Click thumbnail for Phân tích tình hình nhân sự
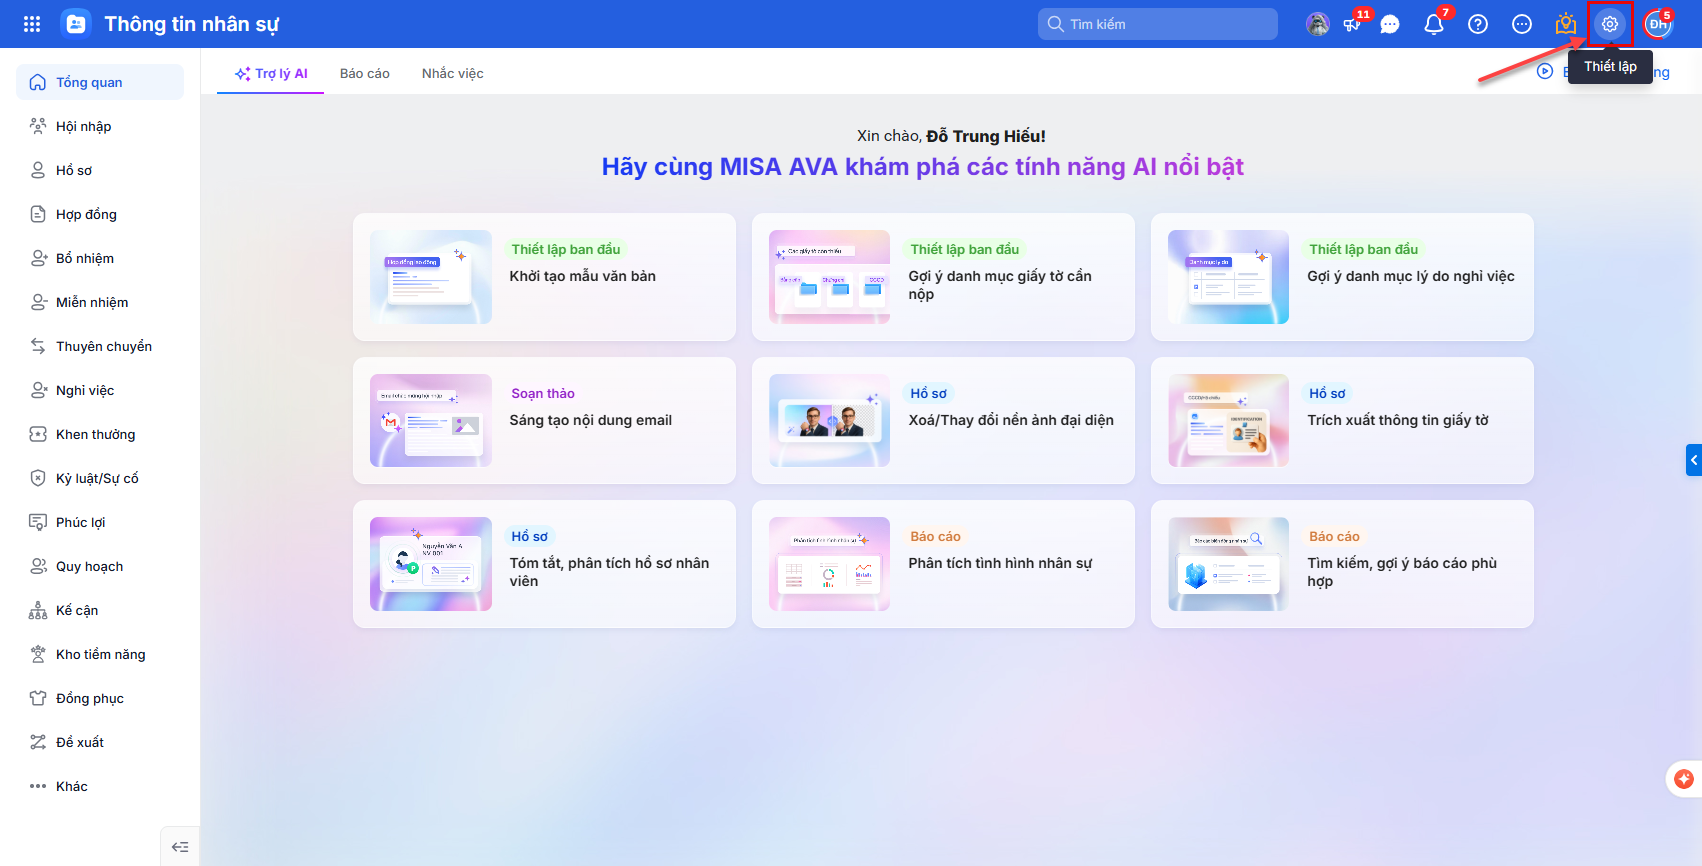Viewport: 1702px width, 866px height. pos(829,564)
